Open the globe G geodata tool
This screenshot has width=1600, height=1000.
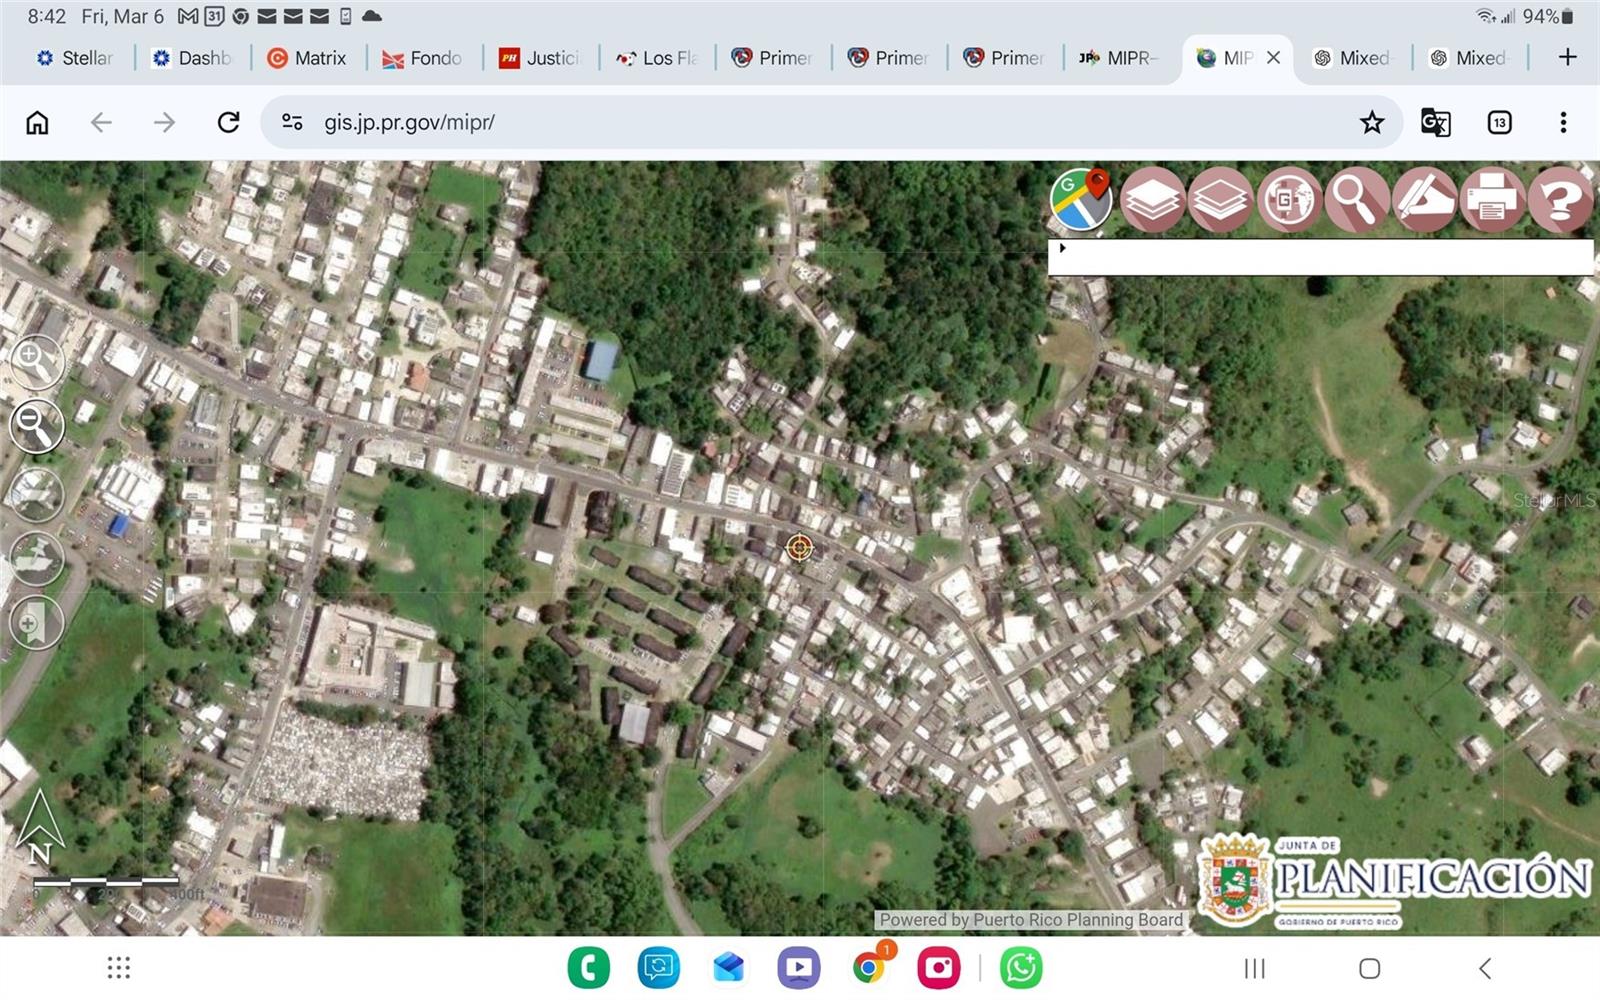1288,200
